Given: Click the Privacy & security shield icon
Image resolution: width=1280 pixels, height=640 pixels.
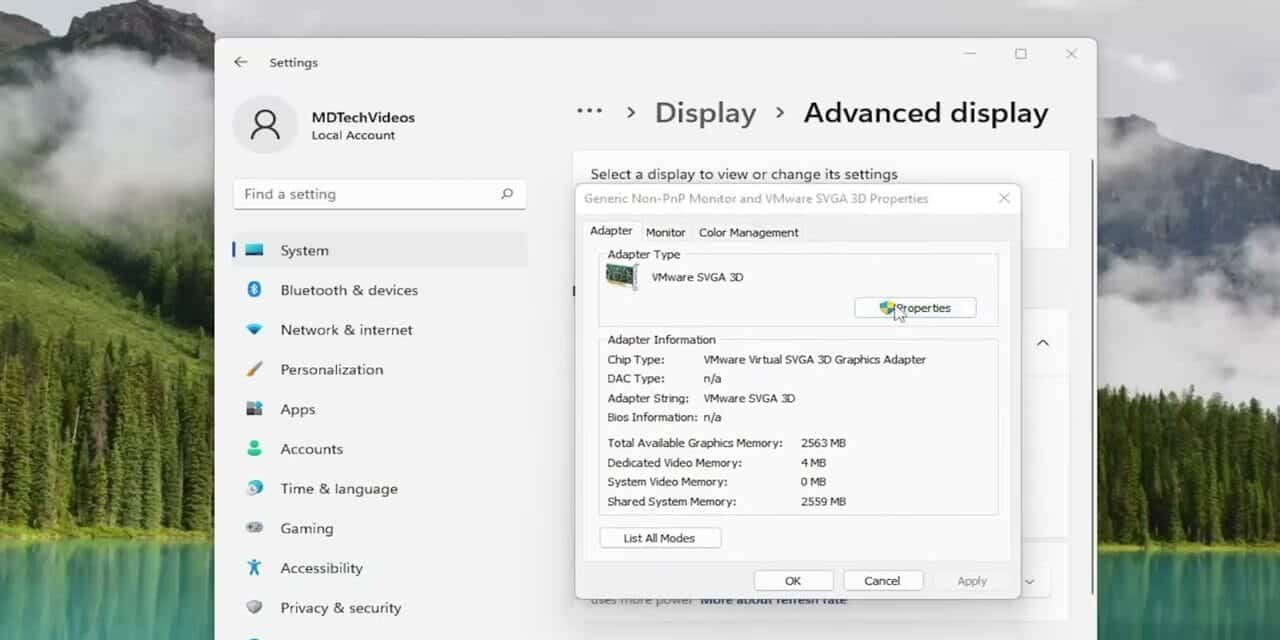Looking at the screenshot, I should [x=254, y=608].
